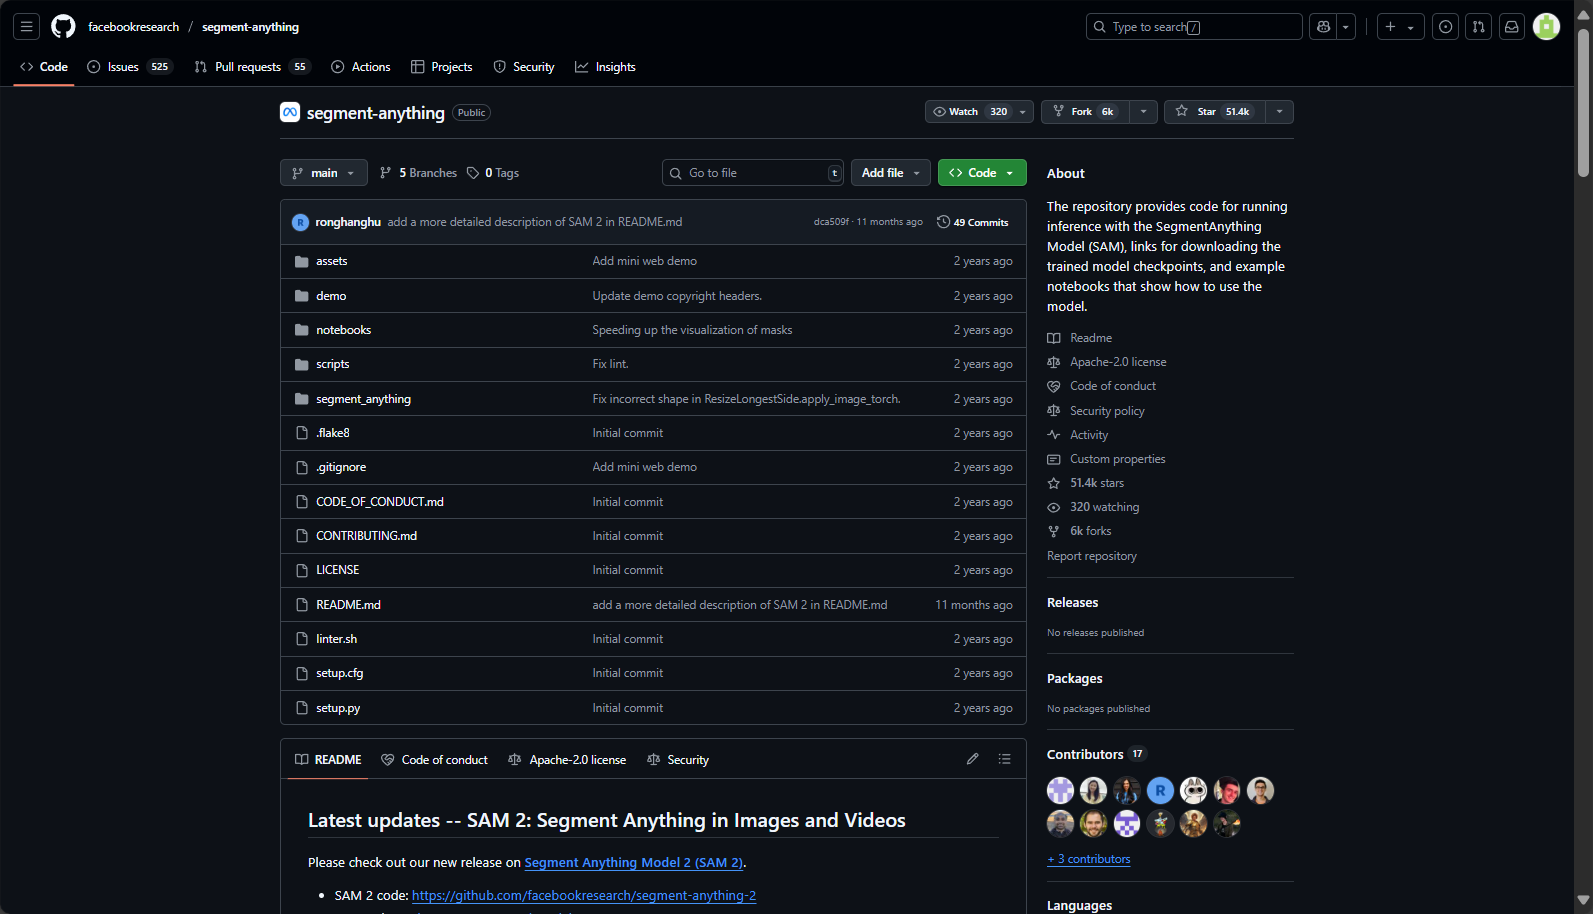Screen dimensions: 1593x914
Task: View 0 Tags link
Action: pos(493,173)
